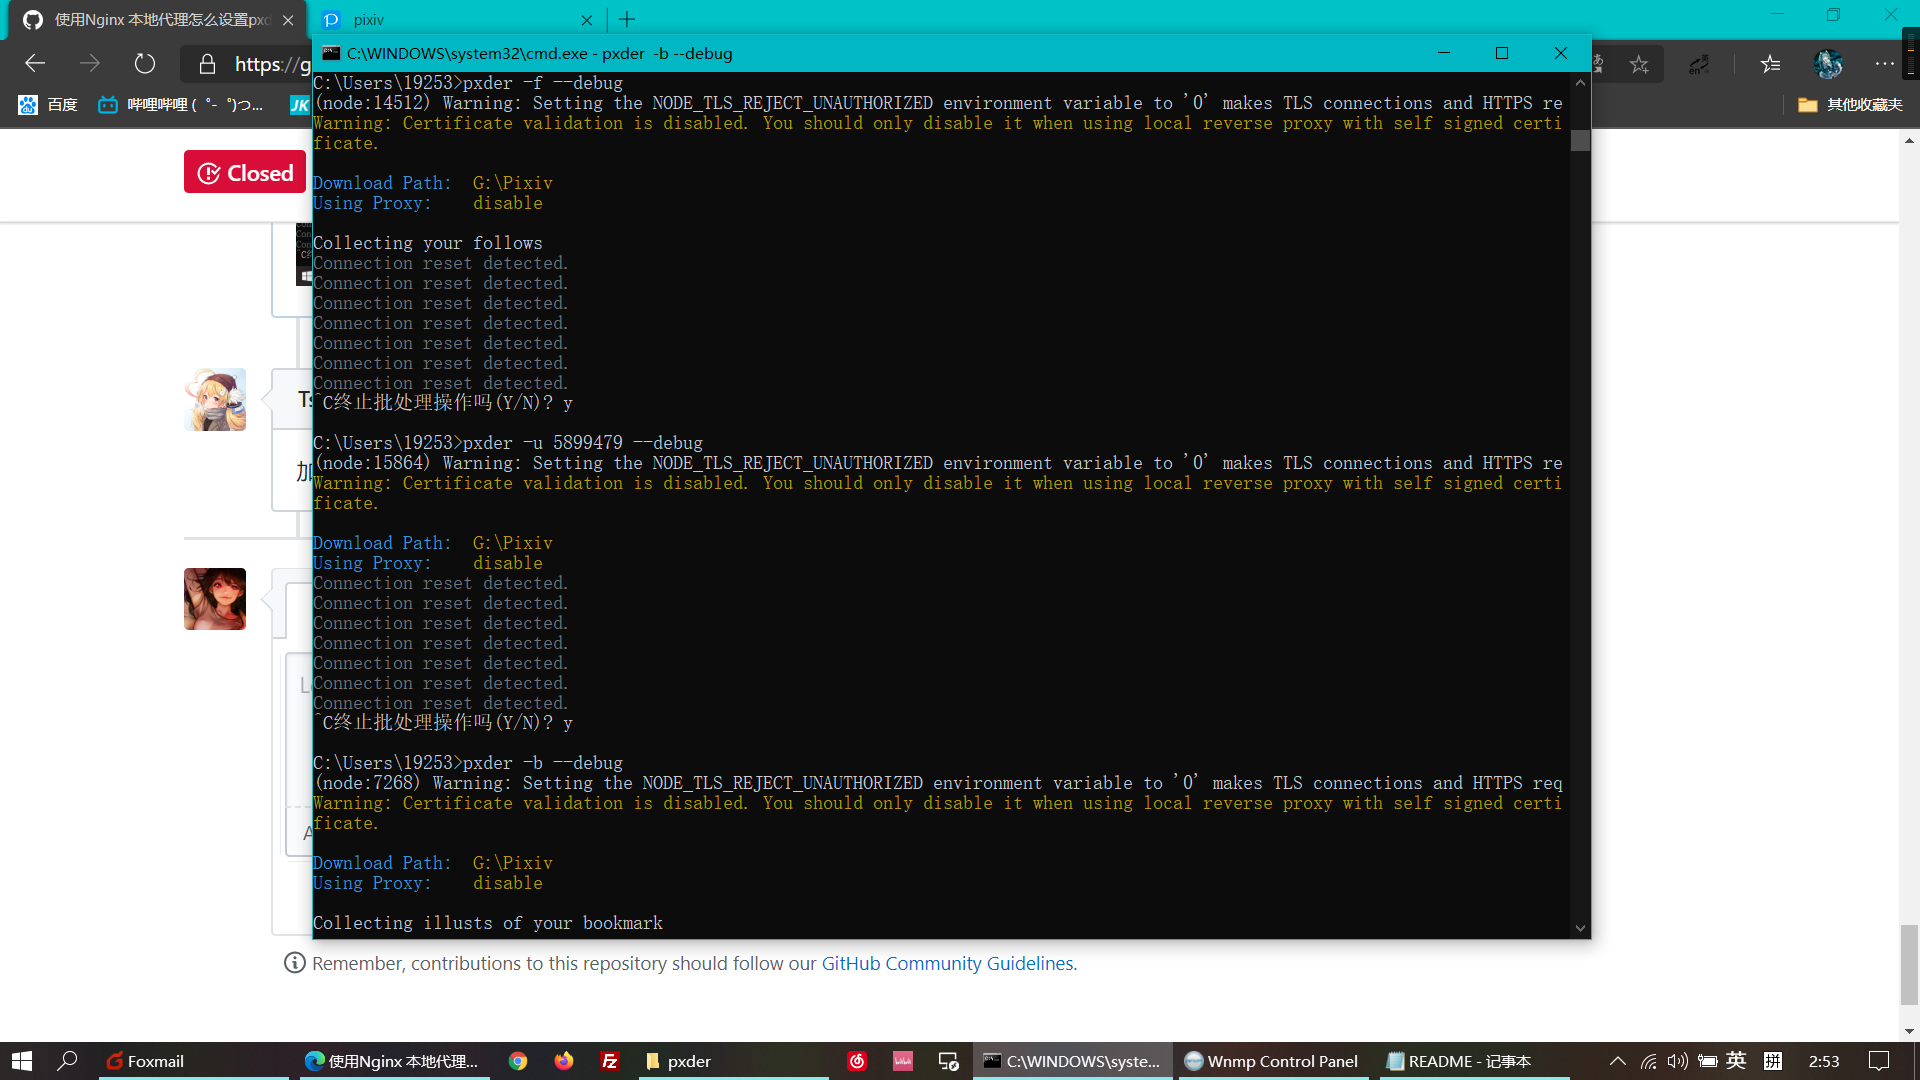Refresh the current page
The height and width of the screenshot is (1080, 1920).
click(x=145, y=63)
